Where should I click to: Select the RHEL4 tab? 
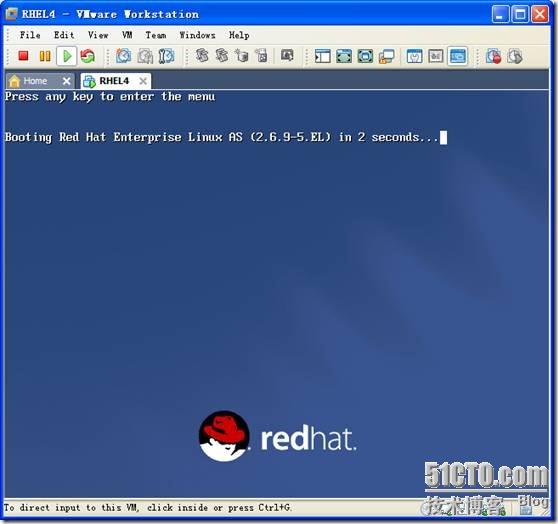(114, 81)
